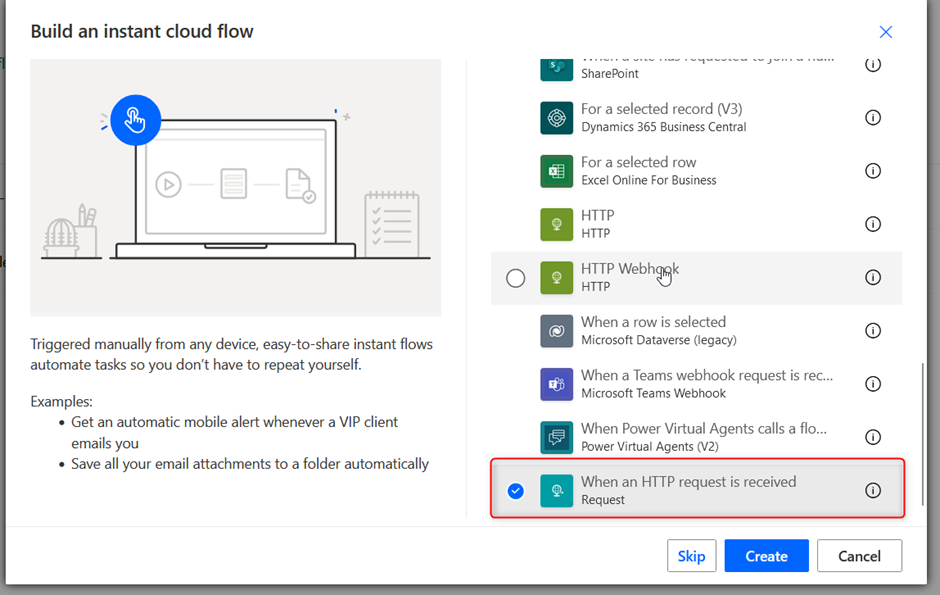
Task: Click the Dynamics 365 Business Central icon
Action: pos(556,118)
